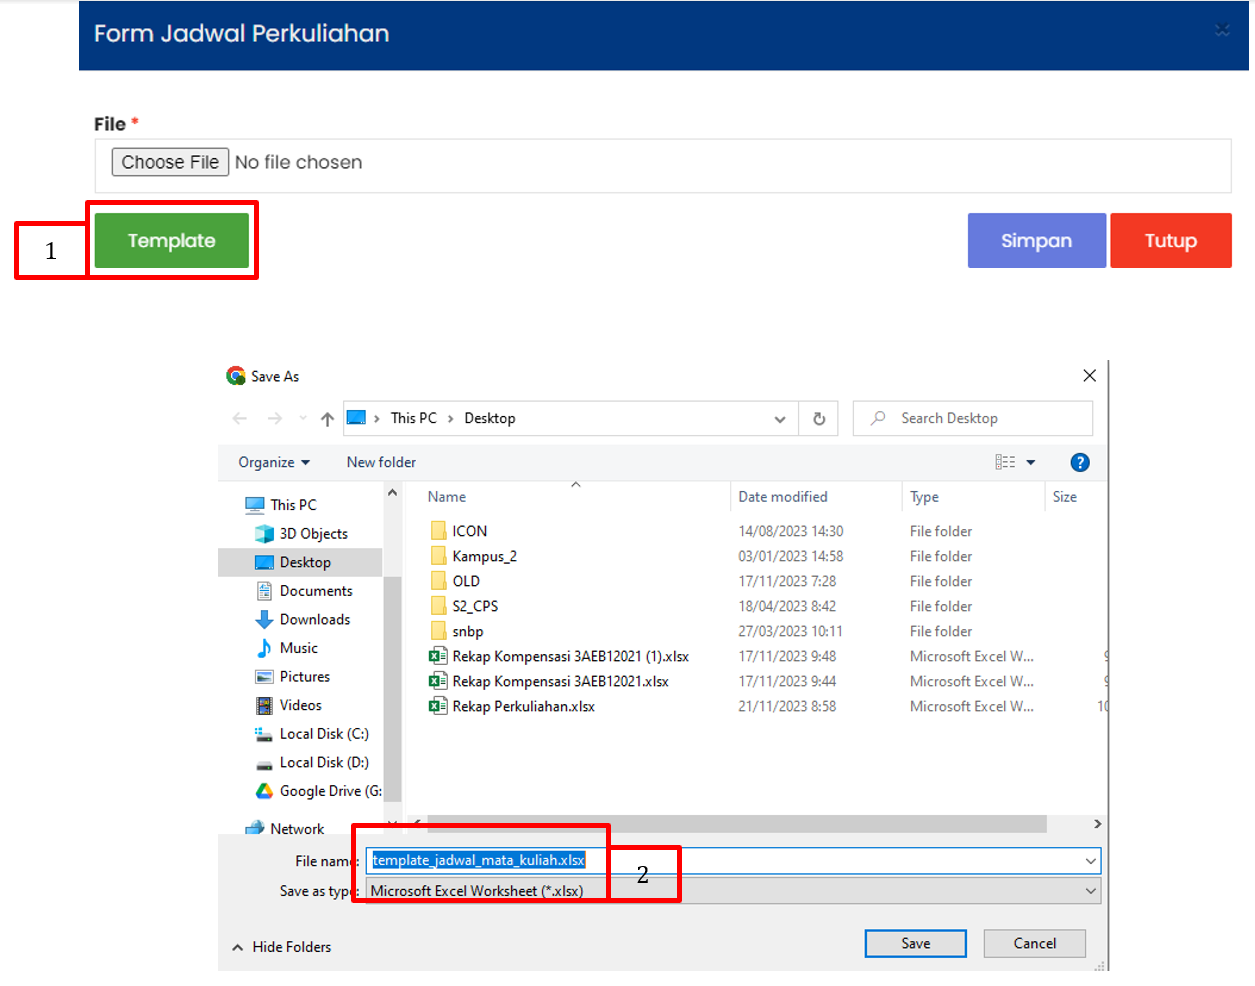Image resolution: width=1255 pixels, height=986 pixels.
Task: Open the recent locations dropdown arrow
Action: point(303,418)
